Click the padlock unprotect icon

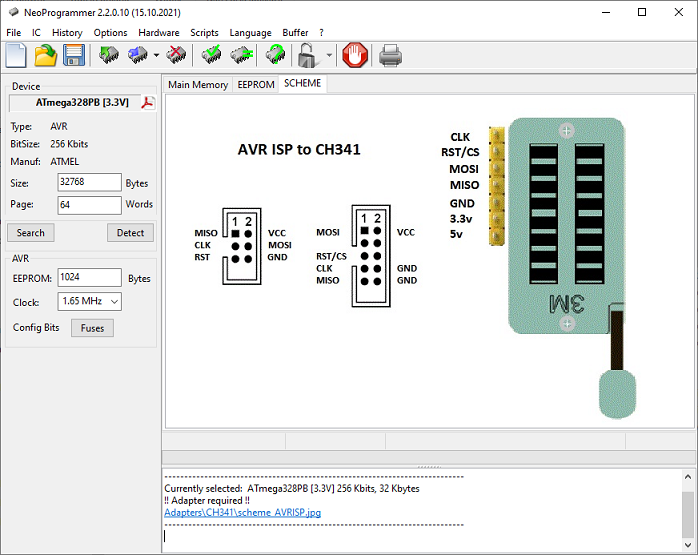[x=308, y=56]
